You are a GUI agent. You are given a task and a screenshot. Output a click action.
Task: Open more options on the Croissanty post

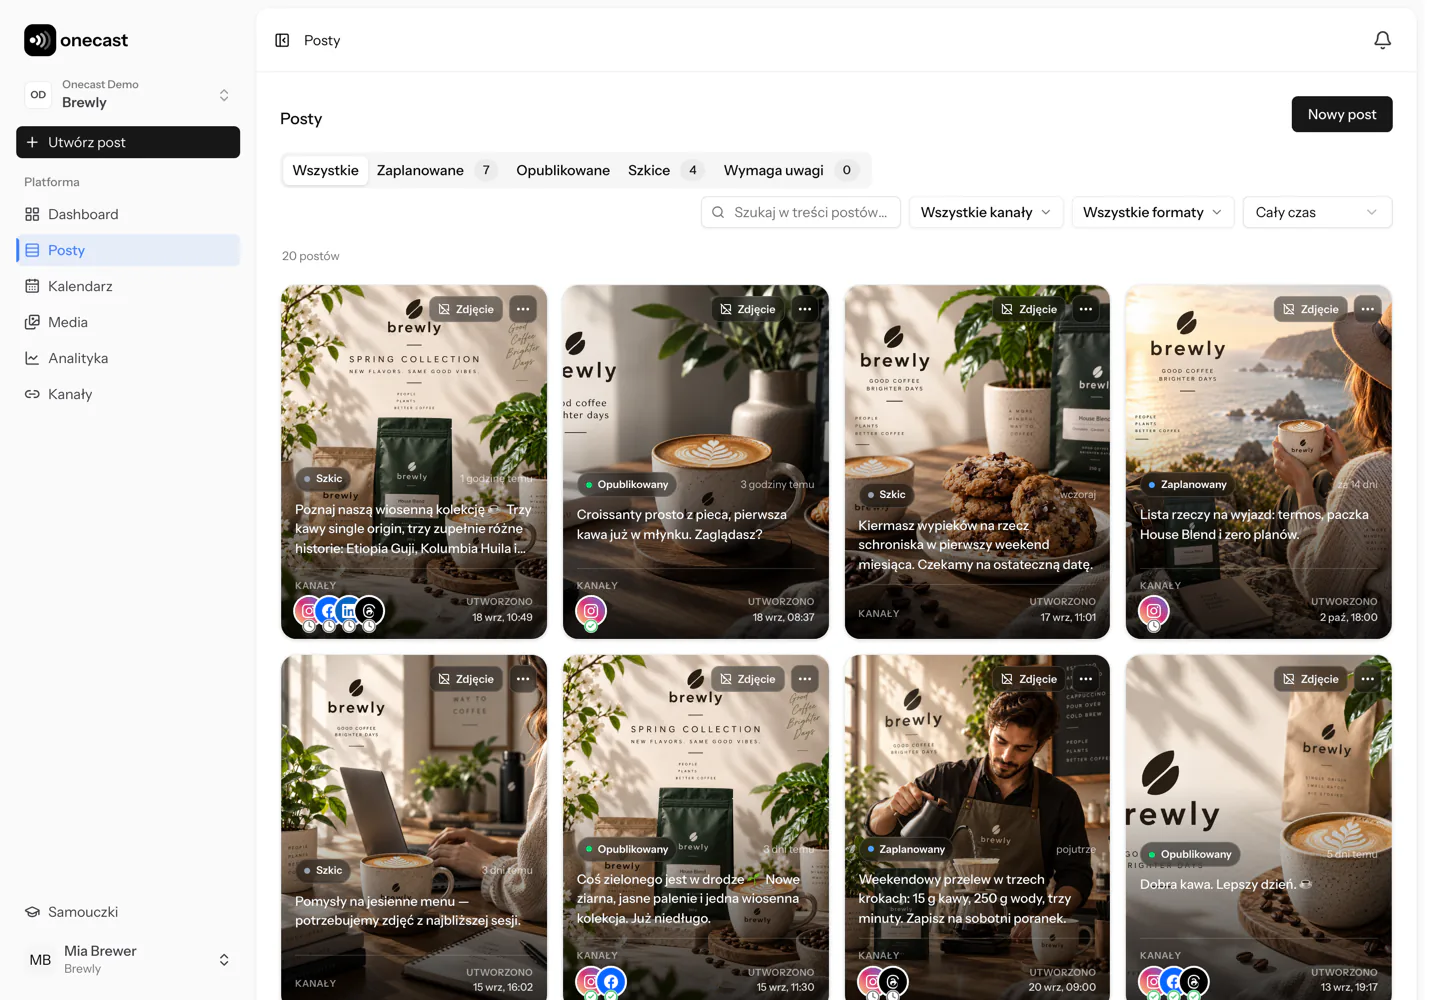pos(805,309)
